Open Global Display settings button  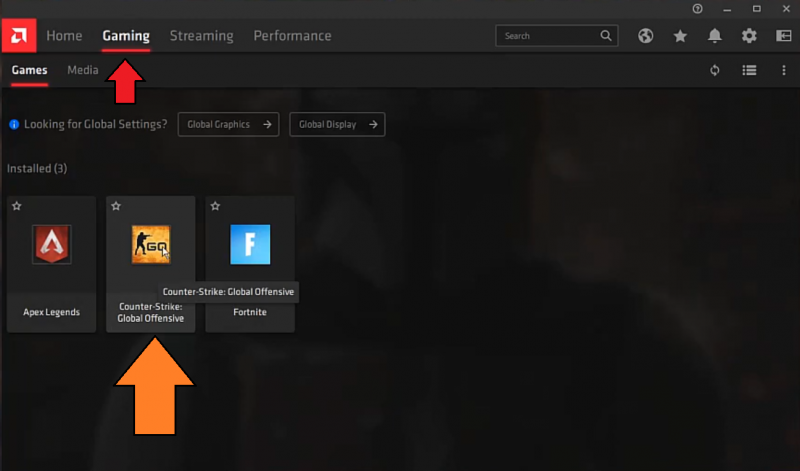pos(337,125)
